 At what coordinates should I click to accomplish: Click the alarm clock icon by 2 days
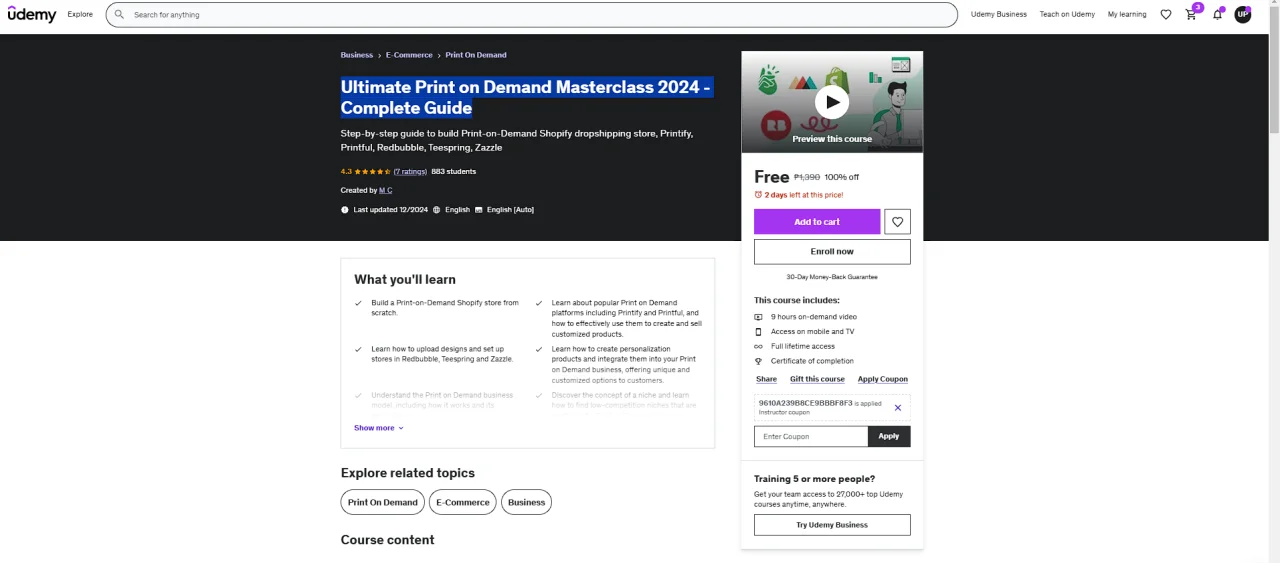coord(758,195)
